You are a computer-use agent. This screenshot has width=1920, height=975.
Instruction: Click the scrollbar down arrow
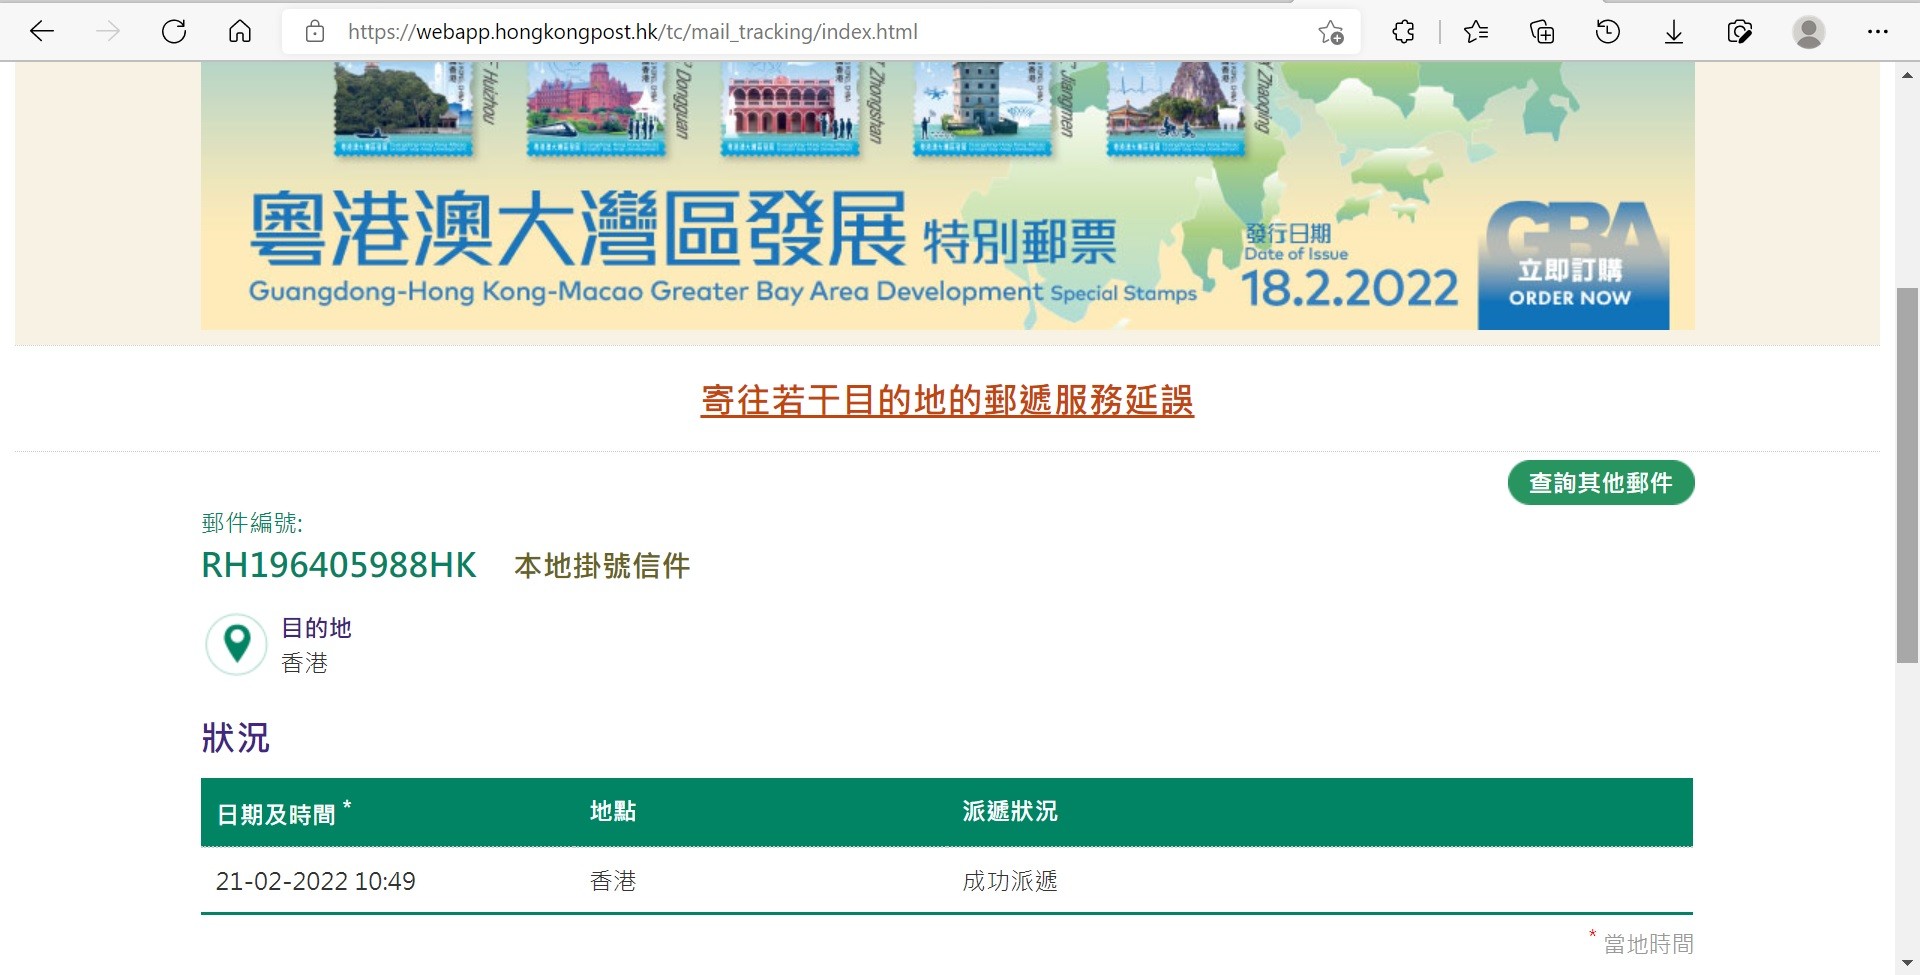(x=1907, y=963)
